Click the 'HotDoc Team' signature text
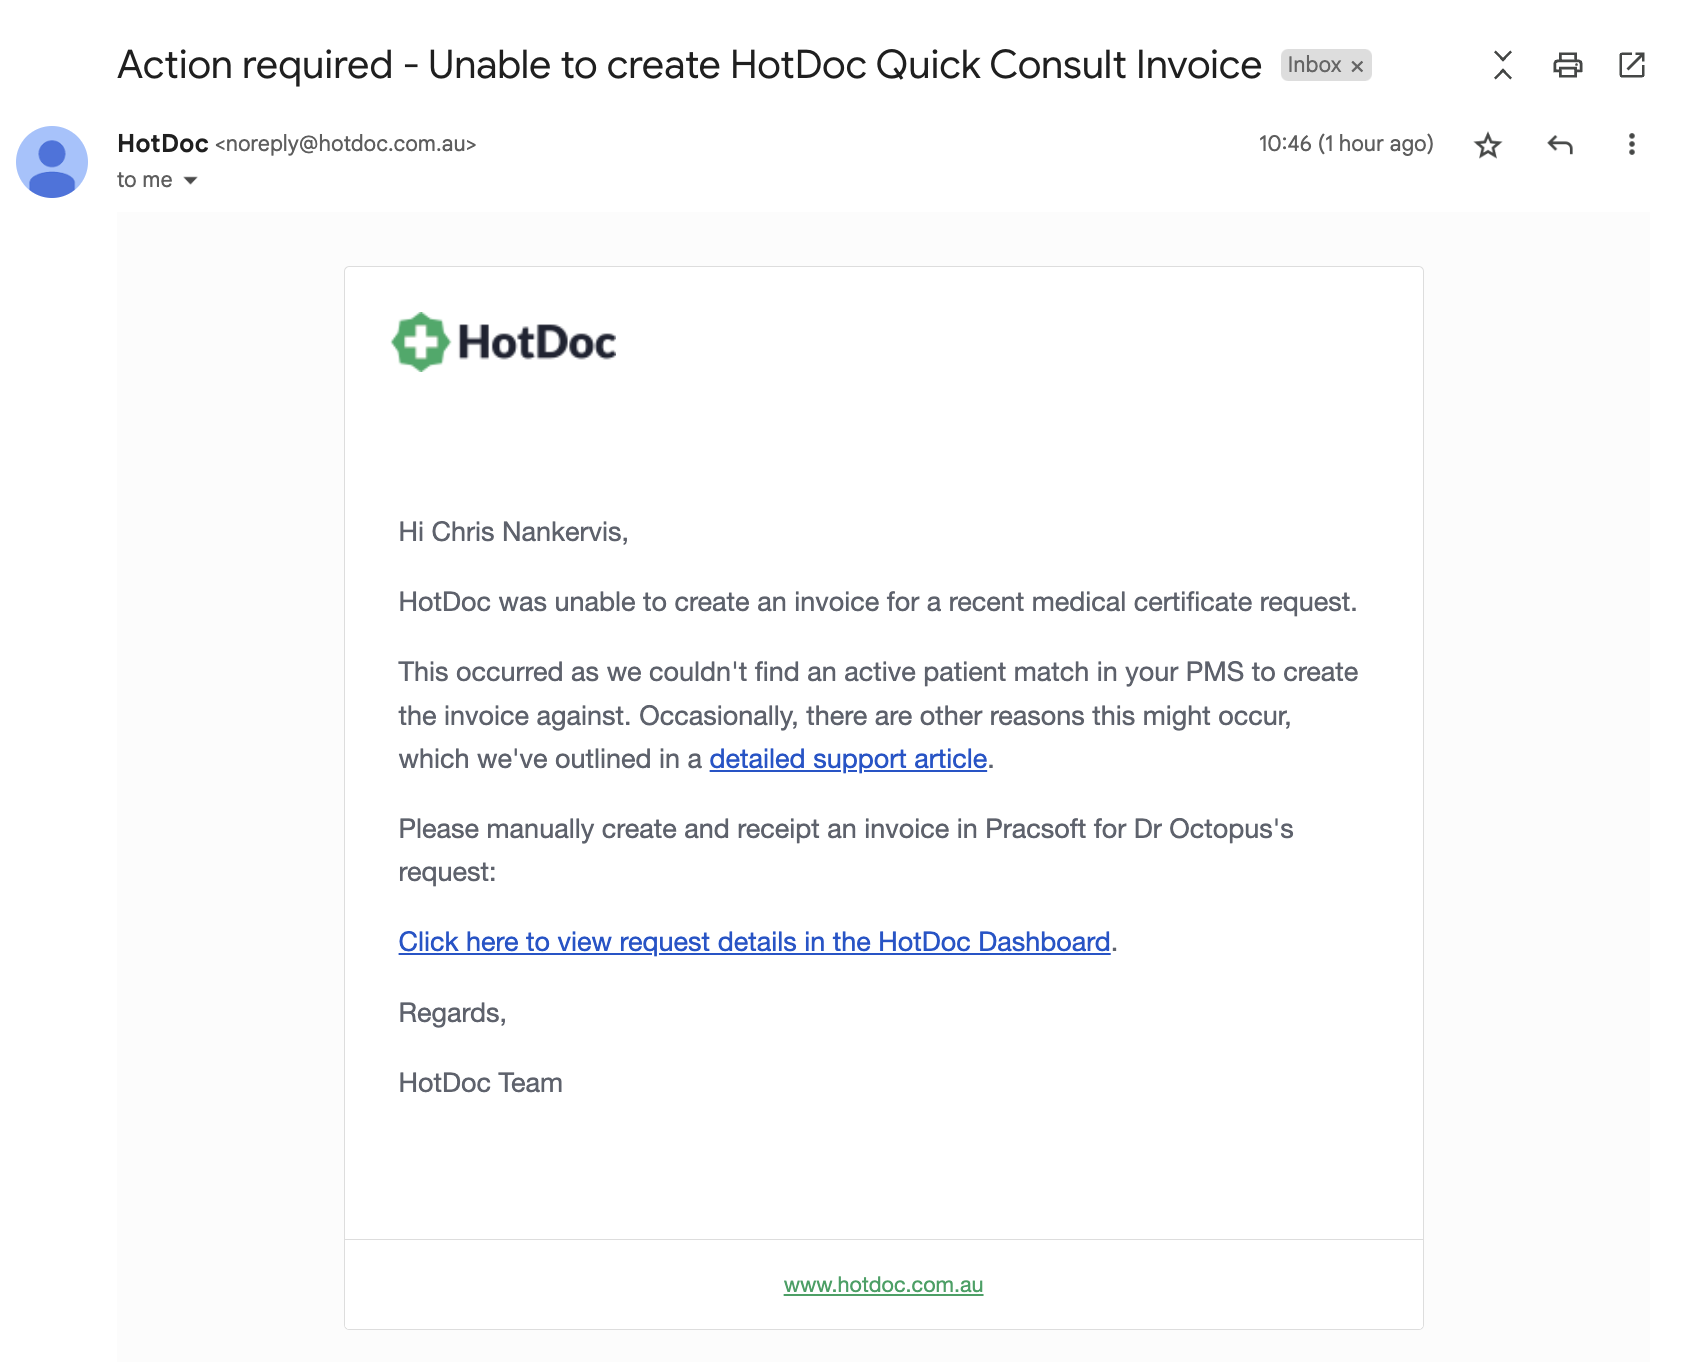The height and width of the screenshot is (1362, 1692). tap(480, 1083)
